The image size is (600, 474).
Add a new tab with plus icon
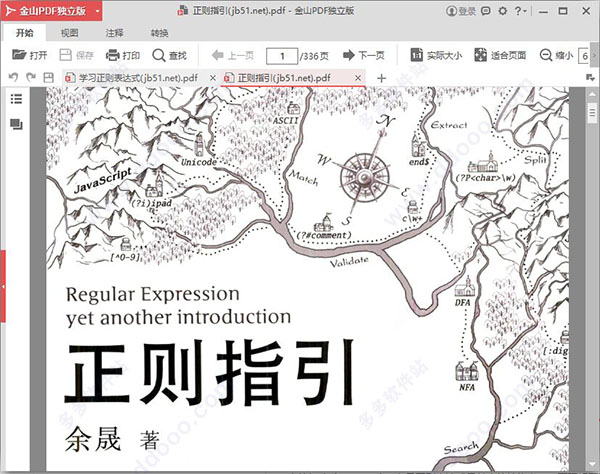pos(382,78)
